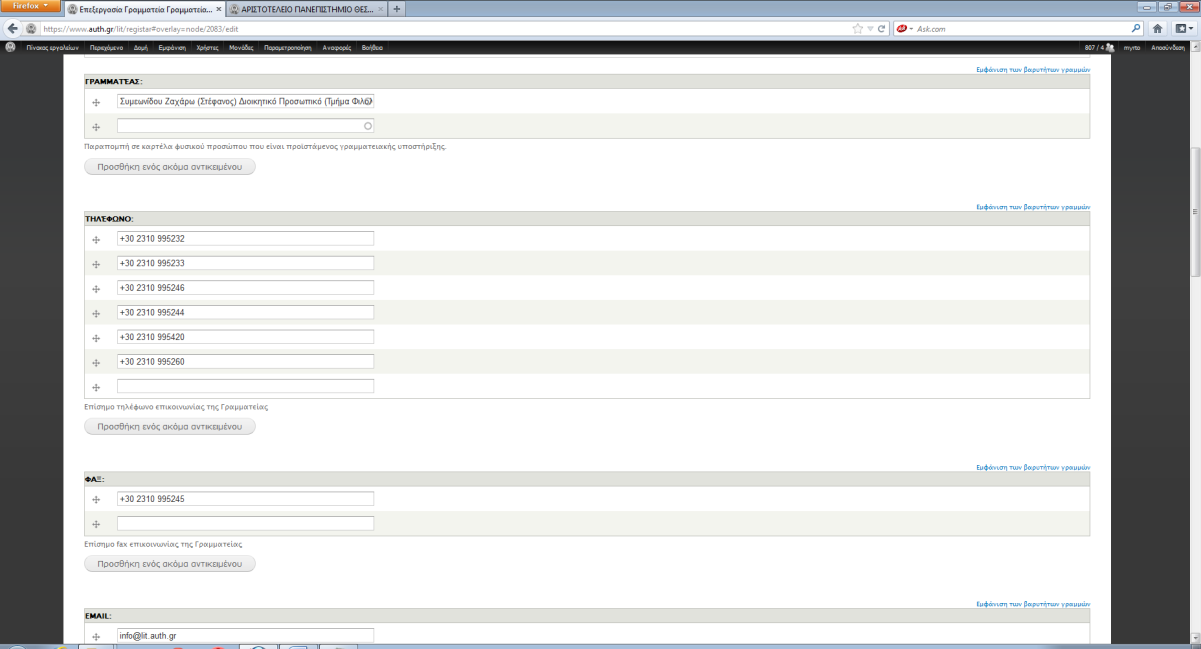Viewport: 1201px width, 649px height.
Task: Click drag handle next to +30 2310 995233
Action: (96, 264)
